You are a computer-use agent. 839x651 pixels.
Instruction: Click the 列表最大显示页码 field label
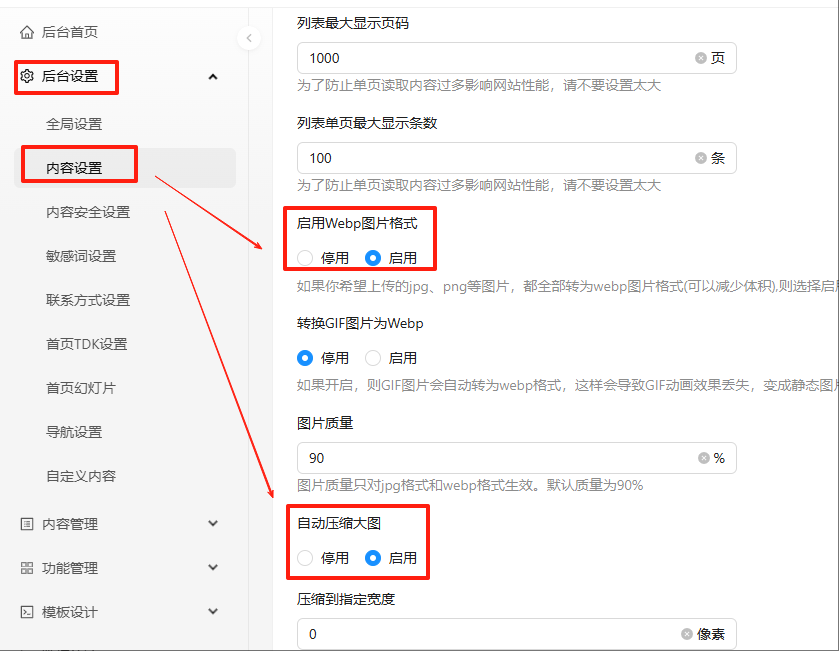coord(353,23)
